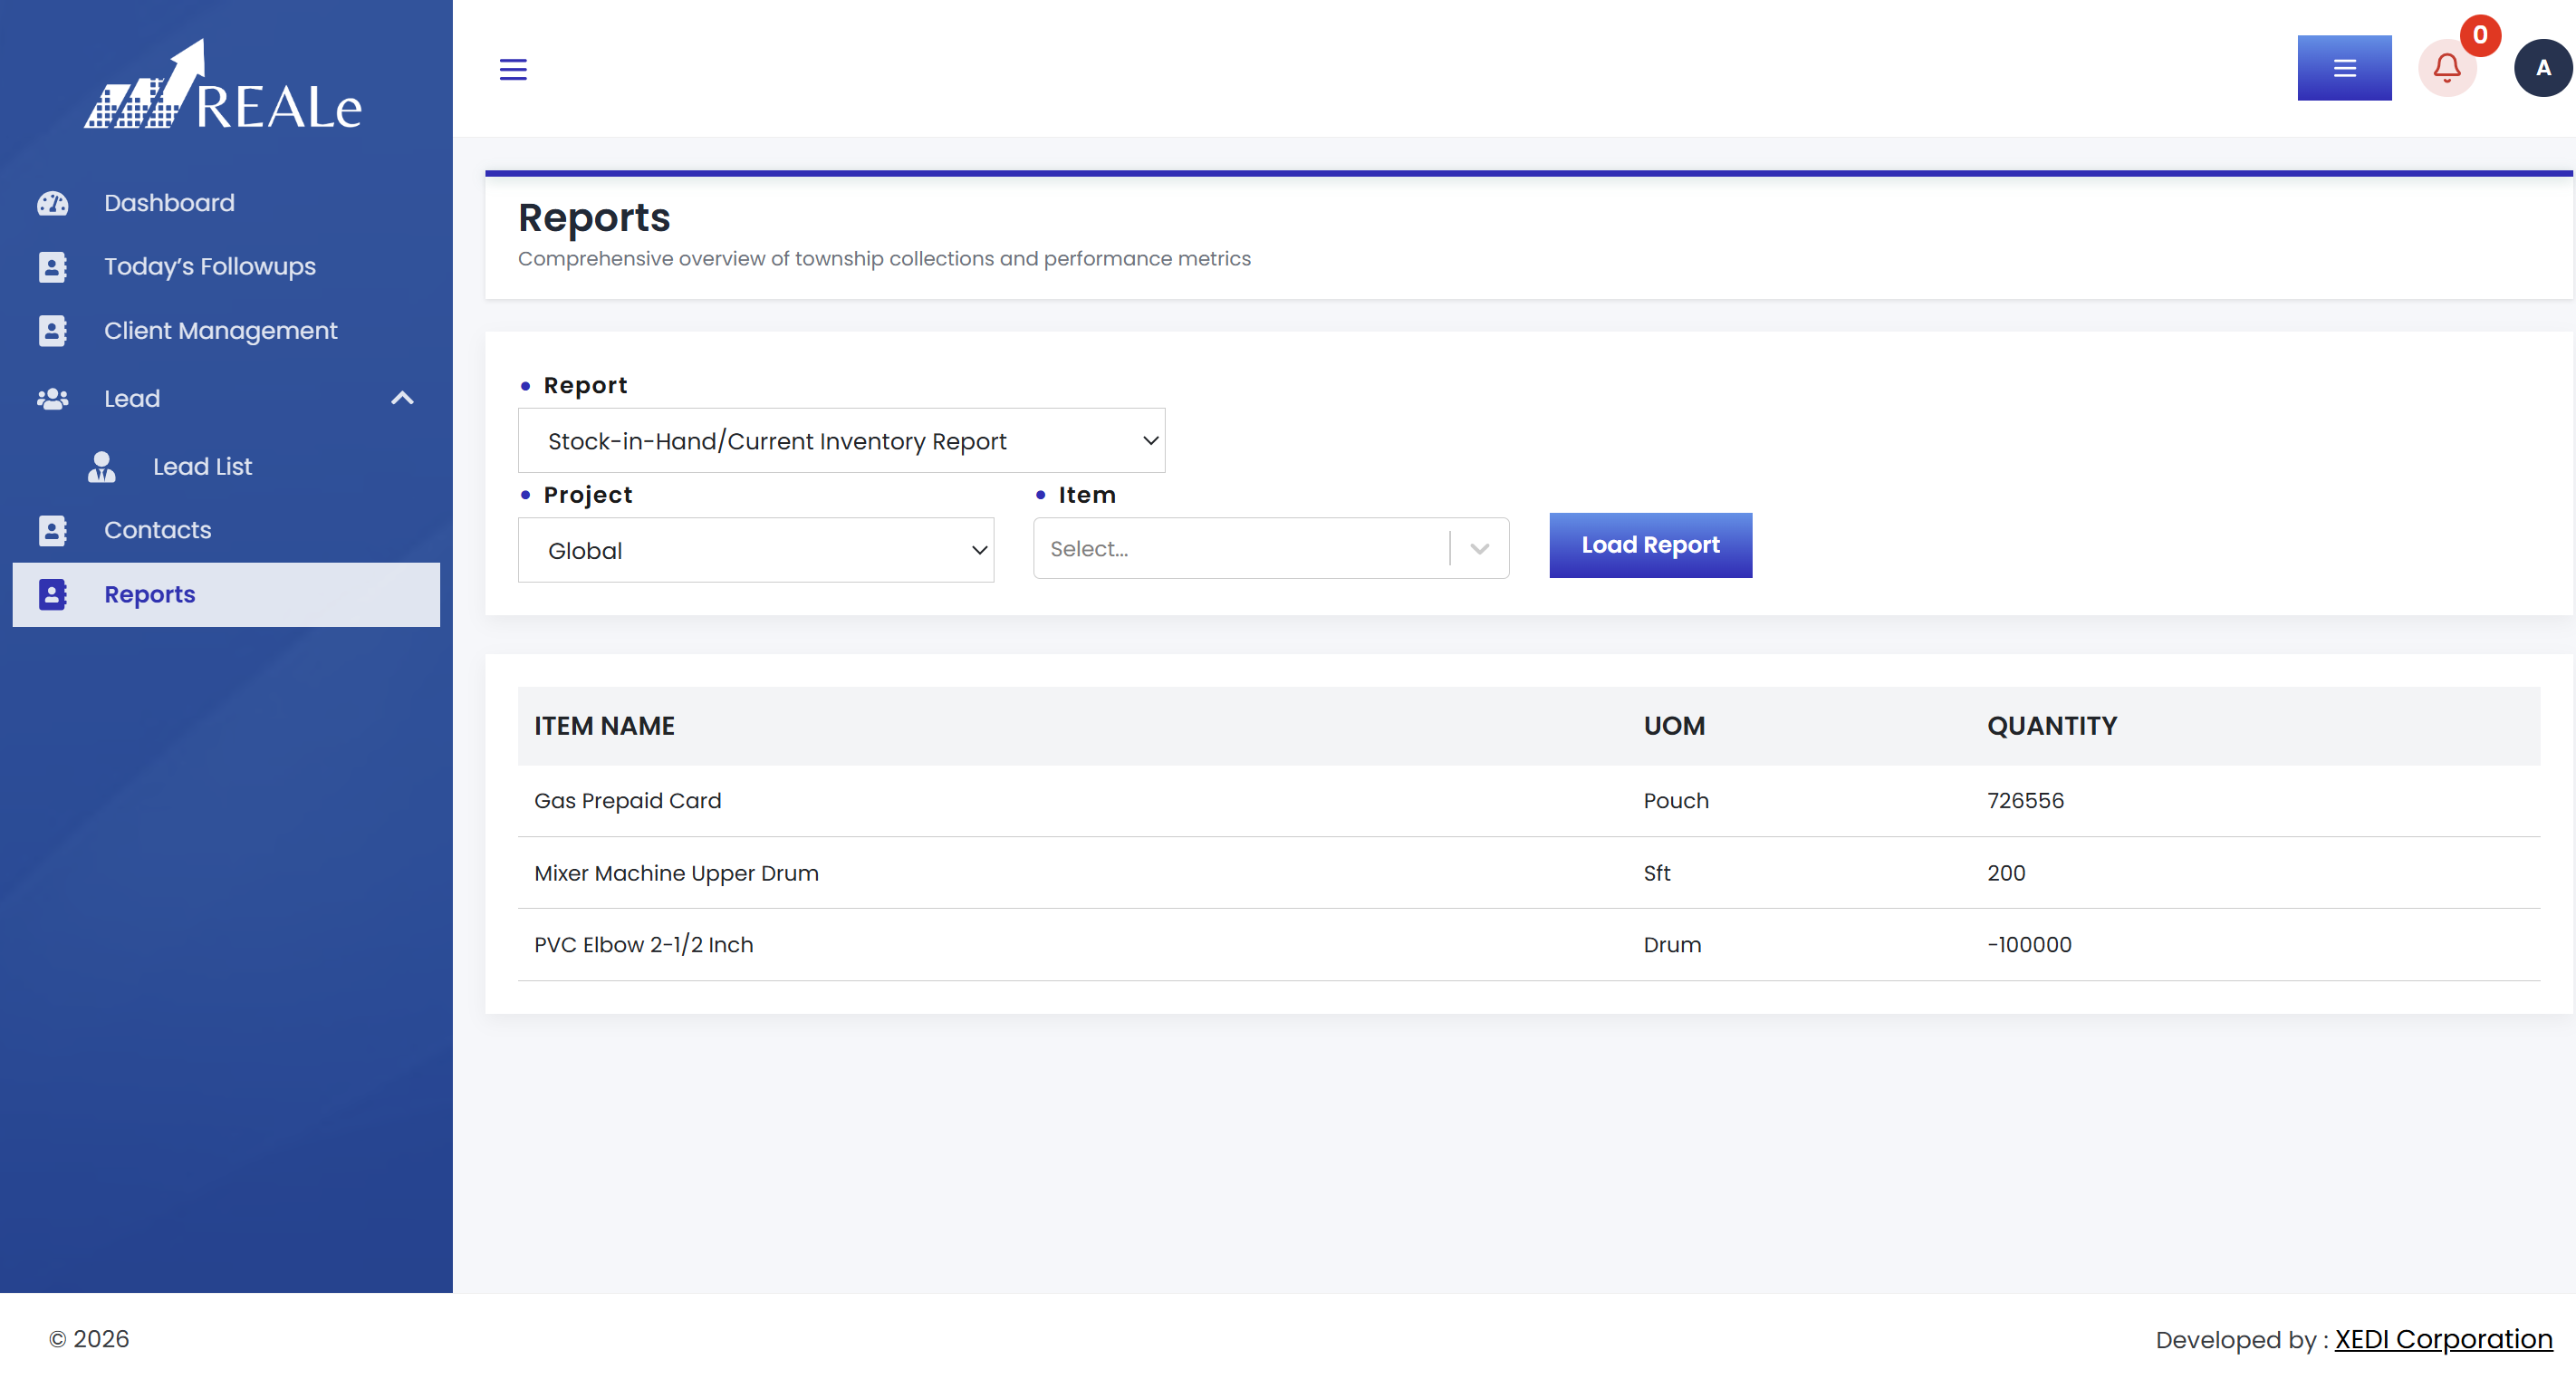Open the user avatar labeled A
Viewport: 2576px width, 1379px height.
(x=2543, y=68)
